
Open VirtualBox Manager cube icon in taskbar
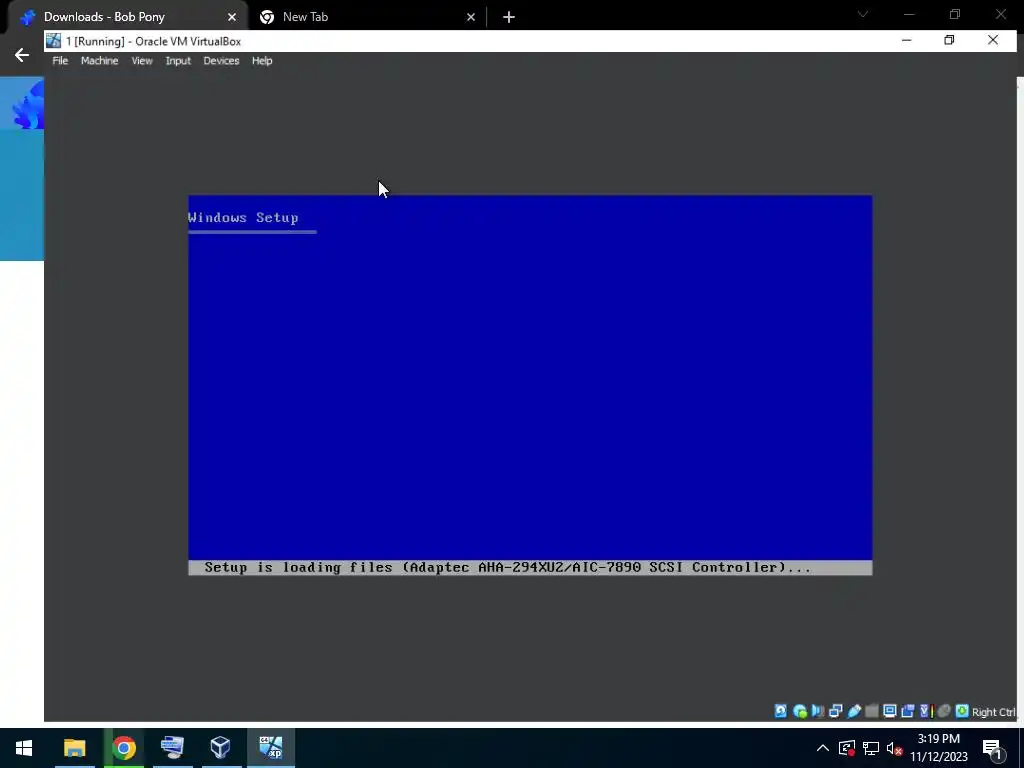[221, 748]
